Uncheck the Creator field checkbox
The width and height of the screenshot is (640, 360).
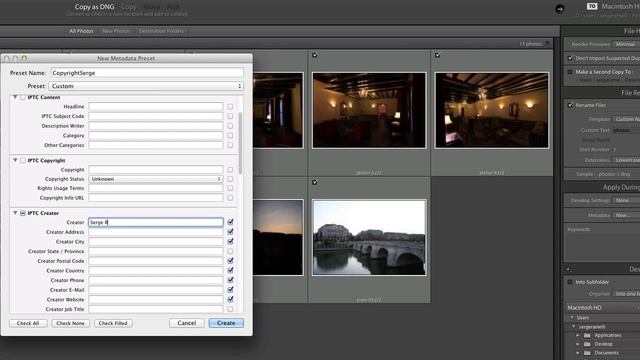(230, 222)
